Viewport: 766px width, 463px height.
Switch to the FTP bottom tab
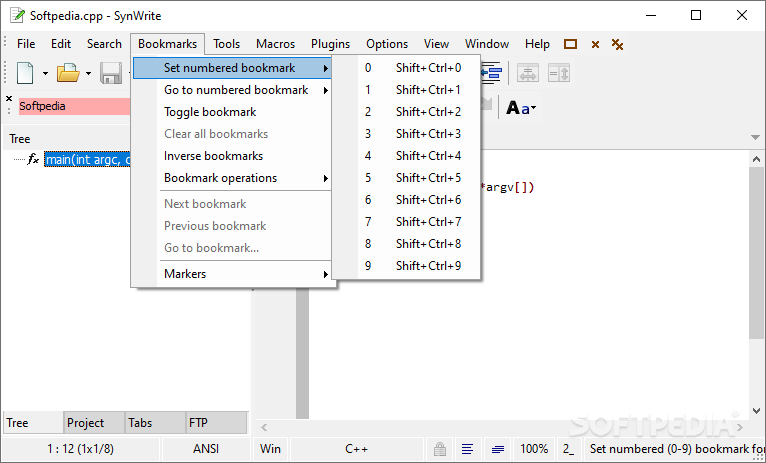click(216, 422)
